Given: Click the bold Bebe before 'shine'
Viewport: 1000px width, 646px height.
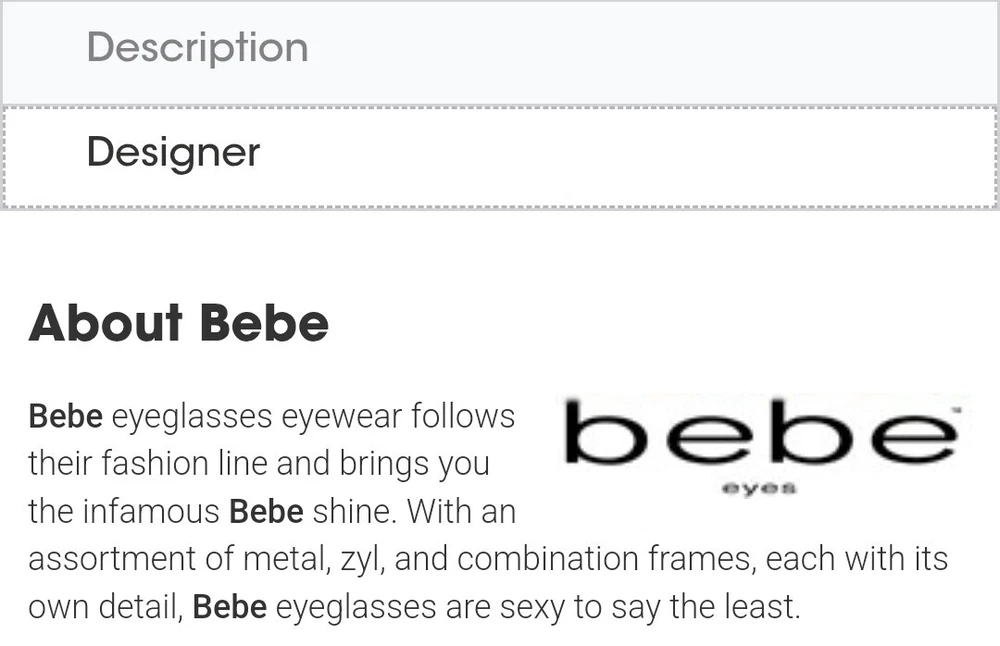Looking at the screenshot, I should 266,512.
